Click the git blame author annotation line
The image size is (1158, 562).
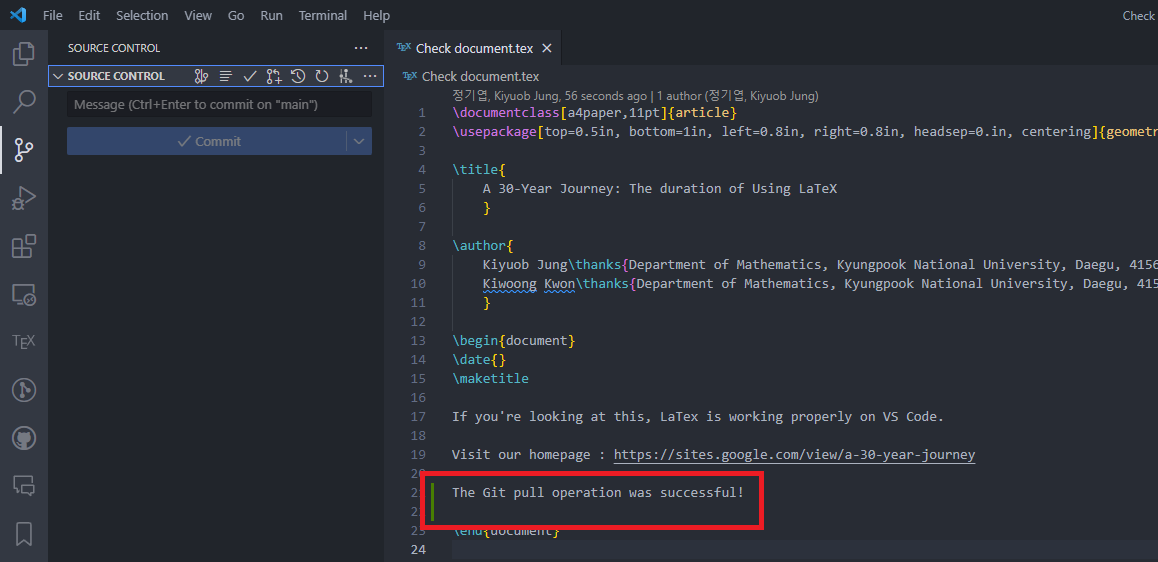coord(635,95)
